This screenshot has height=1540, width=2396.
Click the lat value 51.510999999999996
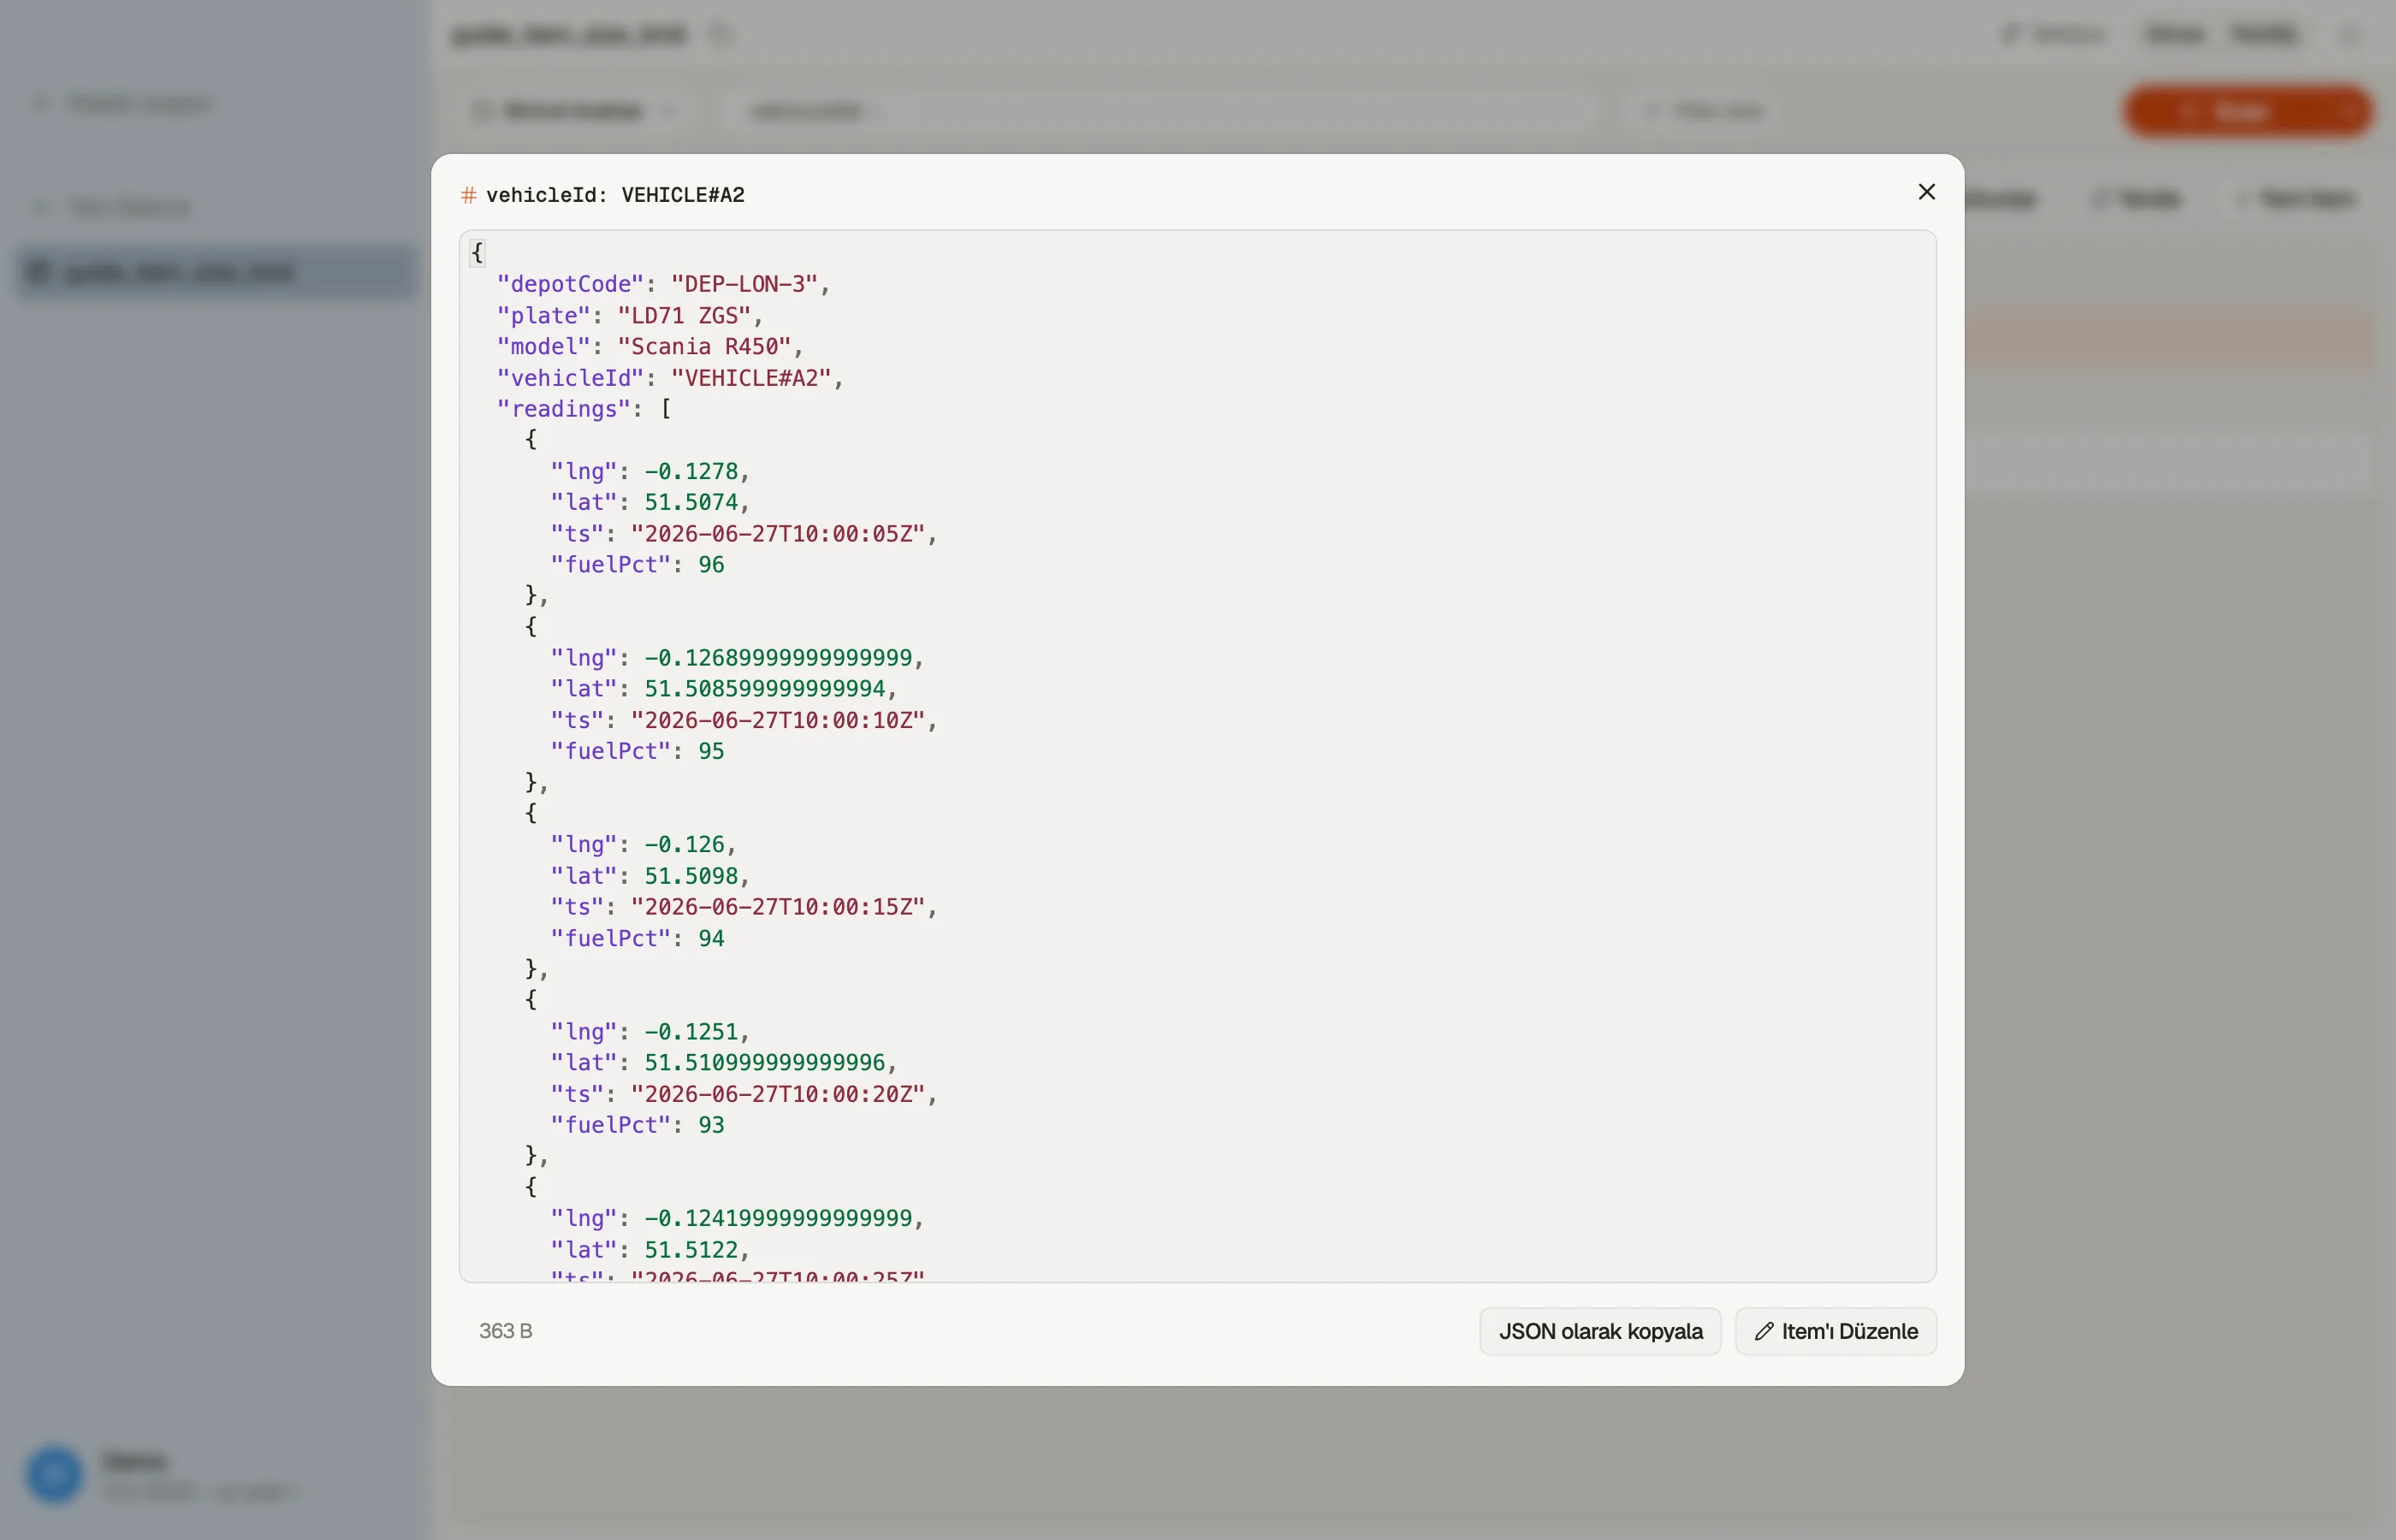pyautogui.click(x=765, y=1062)
